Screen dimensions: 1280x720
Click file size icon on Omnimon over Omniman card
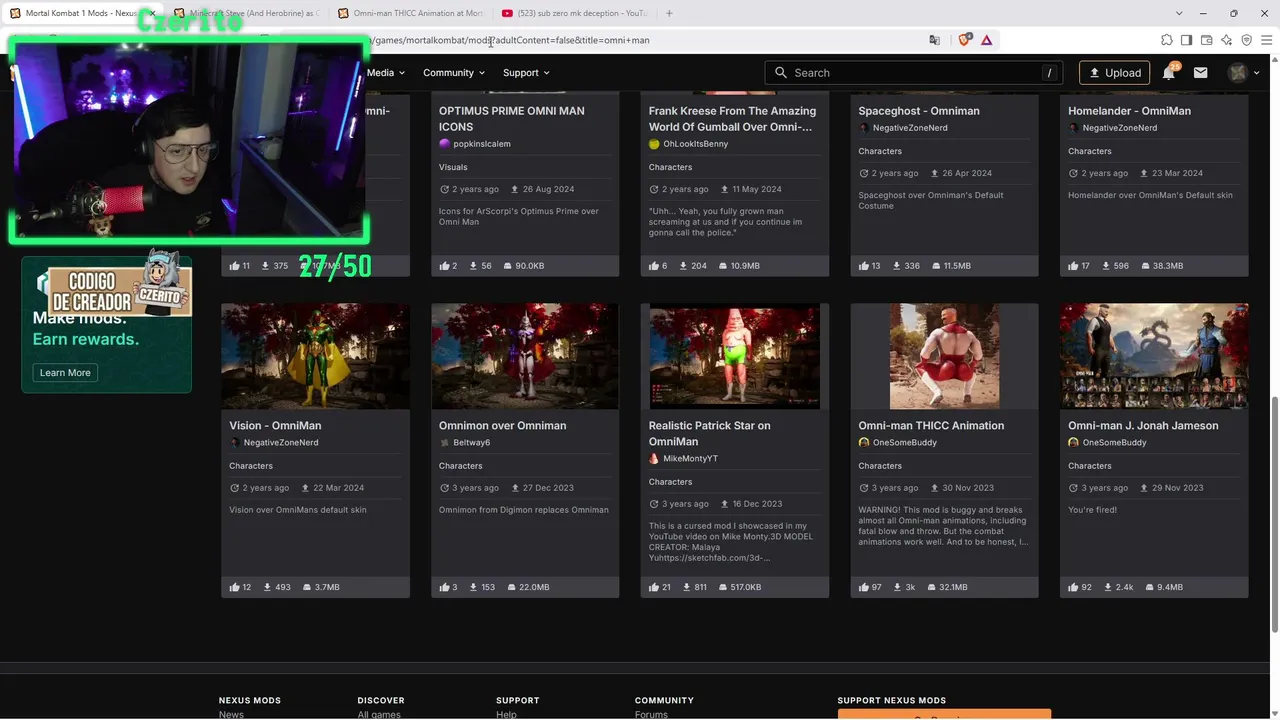point(510,587)
